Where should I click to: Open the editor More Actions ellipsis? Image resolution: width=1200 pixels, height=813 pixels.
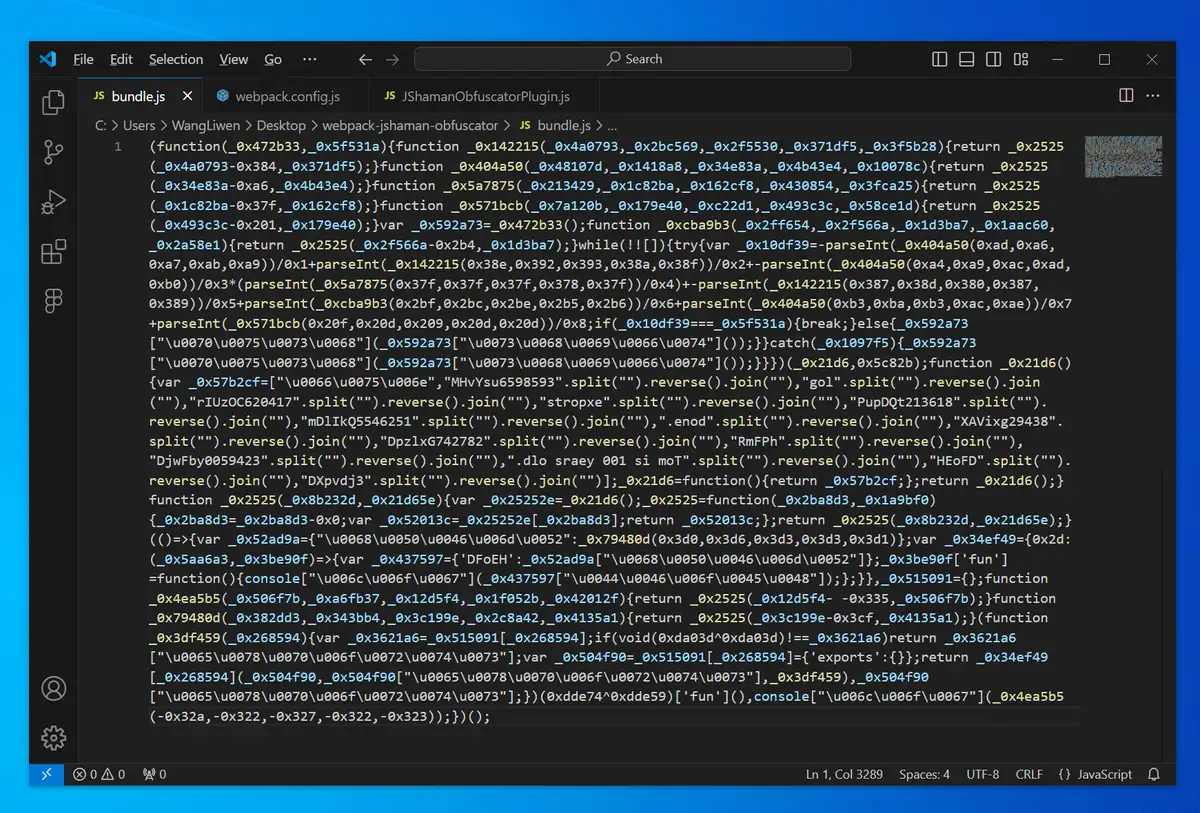(x=1153, y=96)
